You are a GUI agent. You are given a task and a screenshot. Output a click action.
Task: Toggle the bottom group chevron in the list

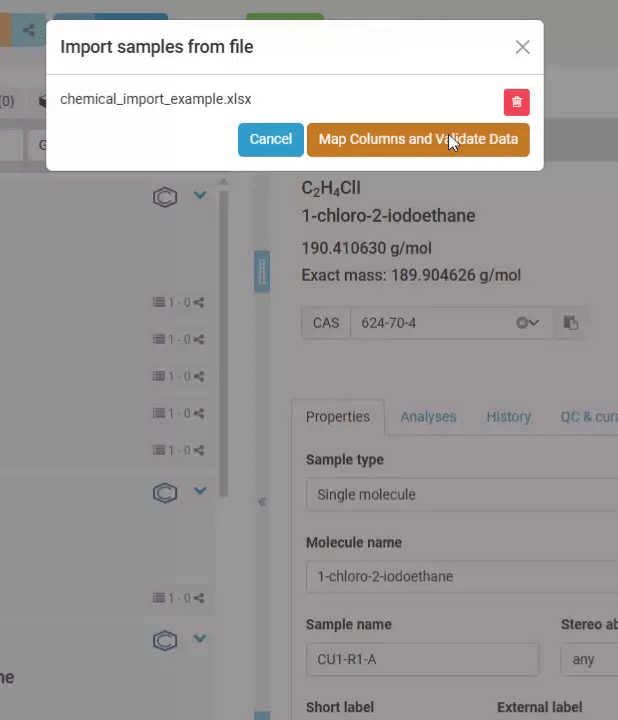click(200, 638)
